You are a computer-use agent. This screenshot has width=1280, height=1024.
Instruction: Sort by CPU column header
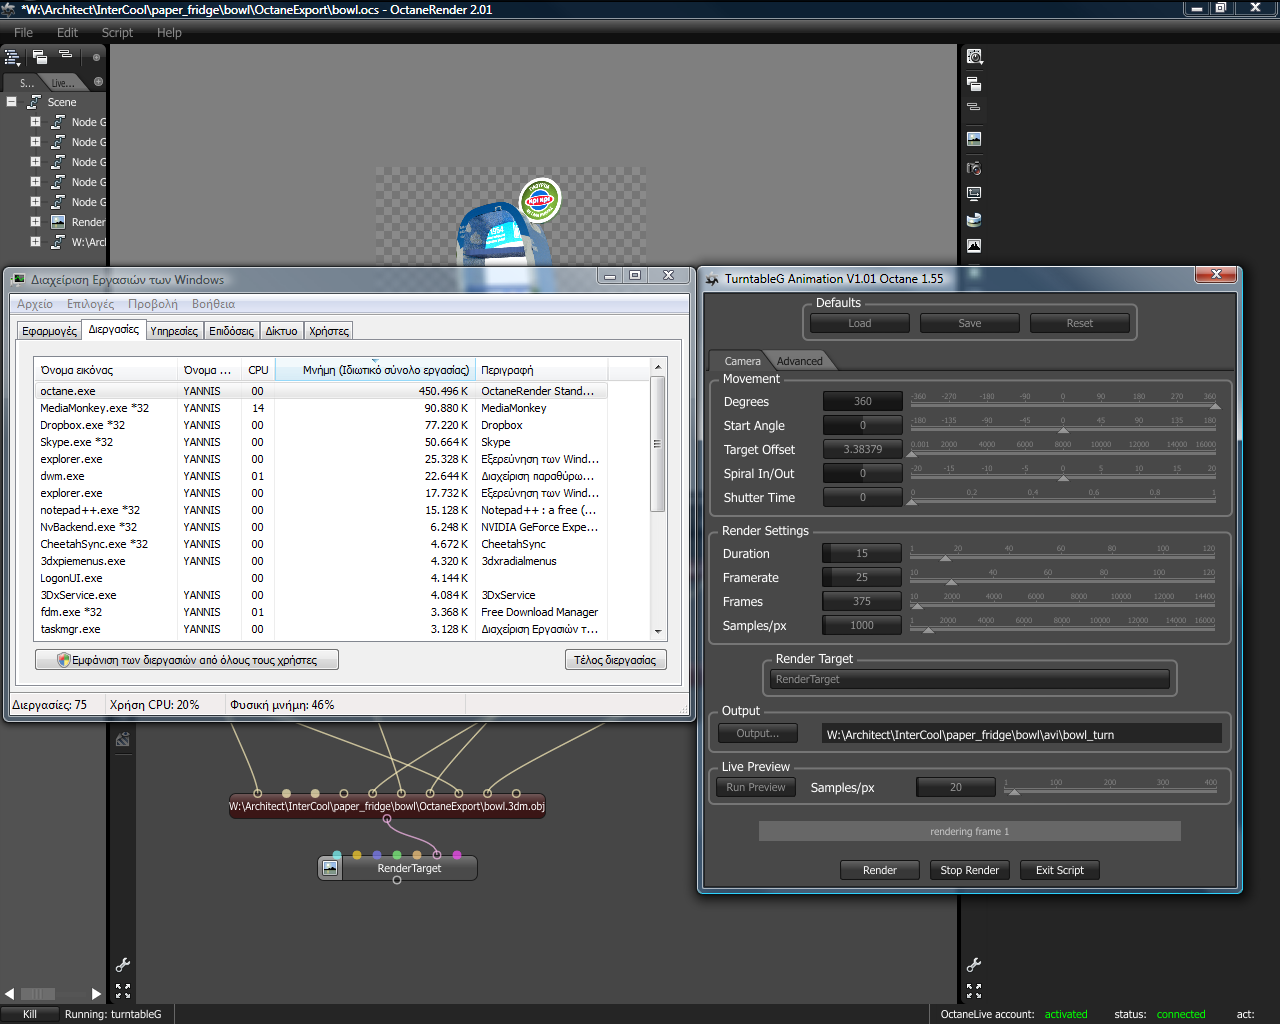pyautogui.click(x=258, y=370)
